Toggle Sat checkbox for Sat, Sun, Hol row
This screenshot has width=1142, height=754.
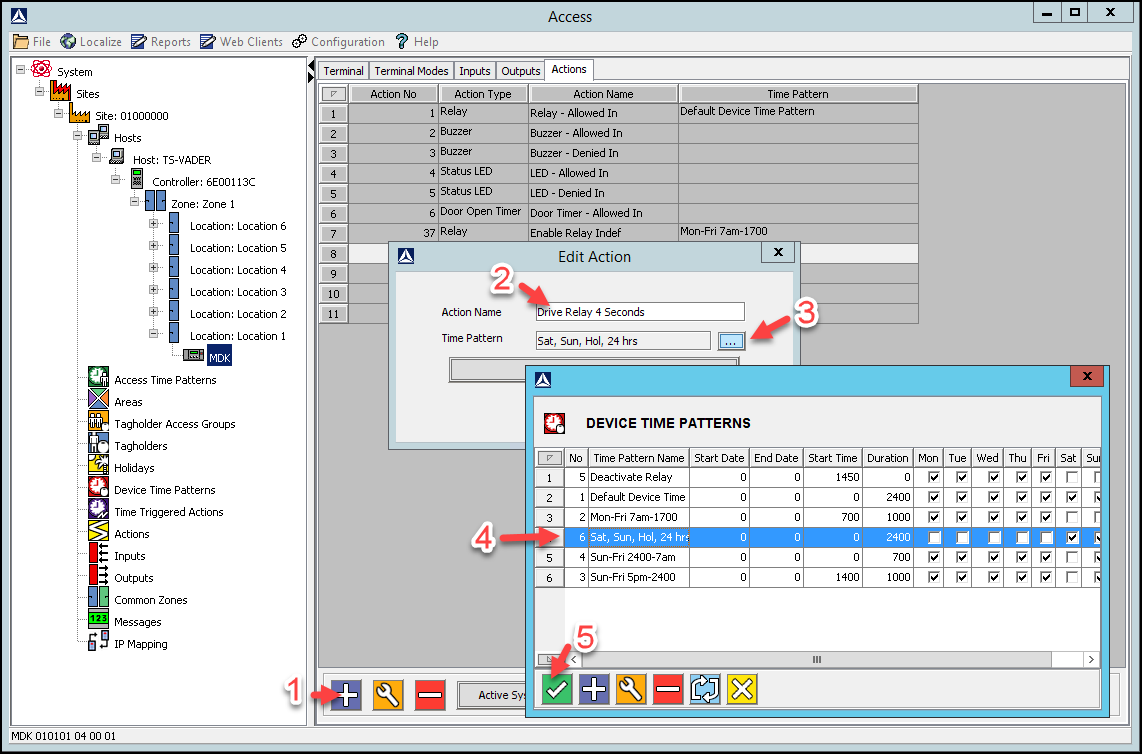(1071, 537)
